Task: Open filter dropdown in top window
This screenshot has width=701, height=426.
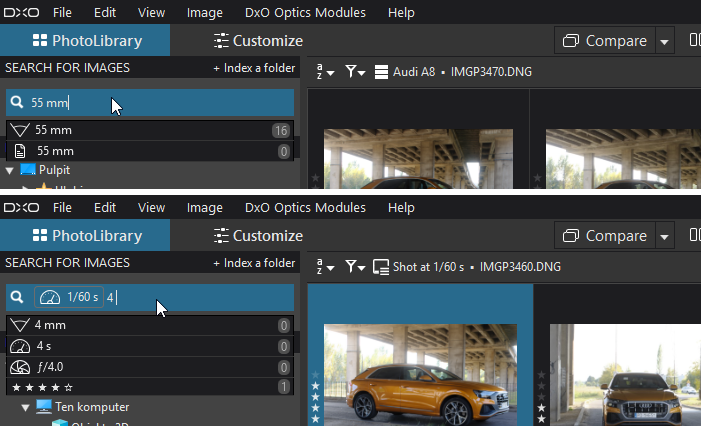Action: tap(355, 72)
